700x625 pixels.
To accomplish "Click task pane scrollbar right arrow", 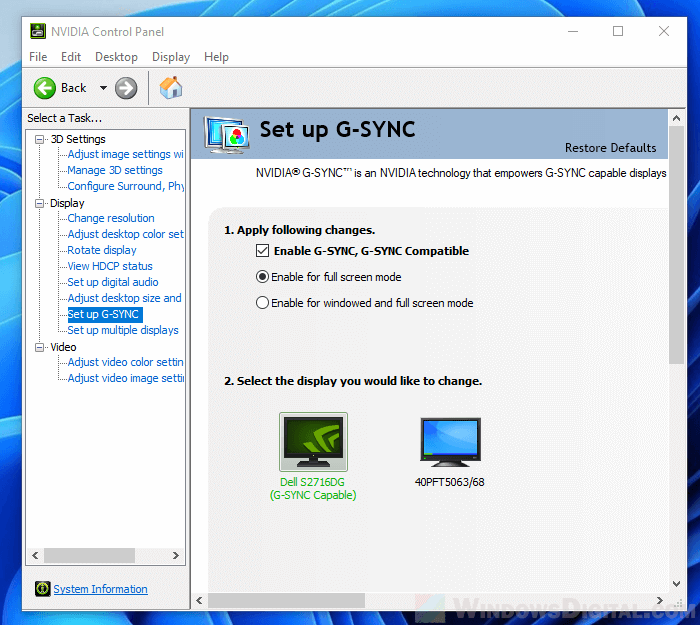I will [176, 555].
